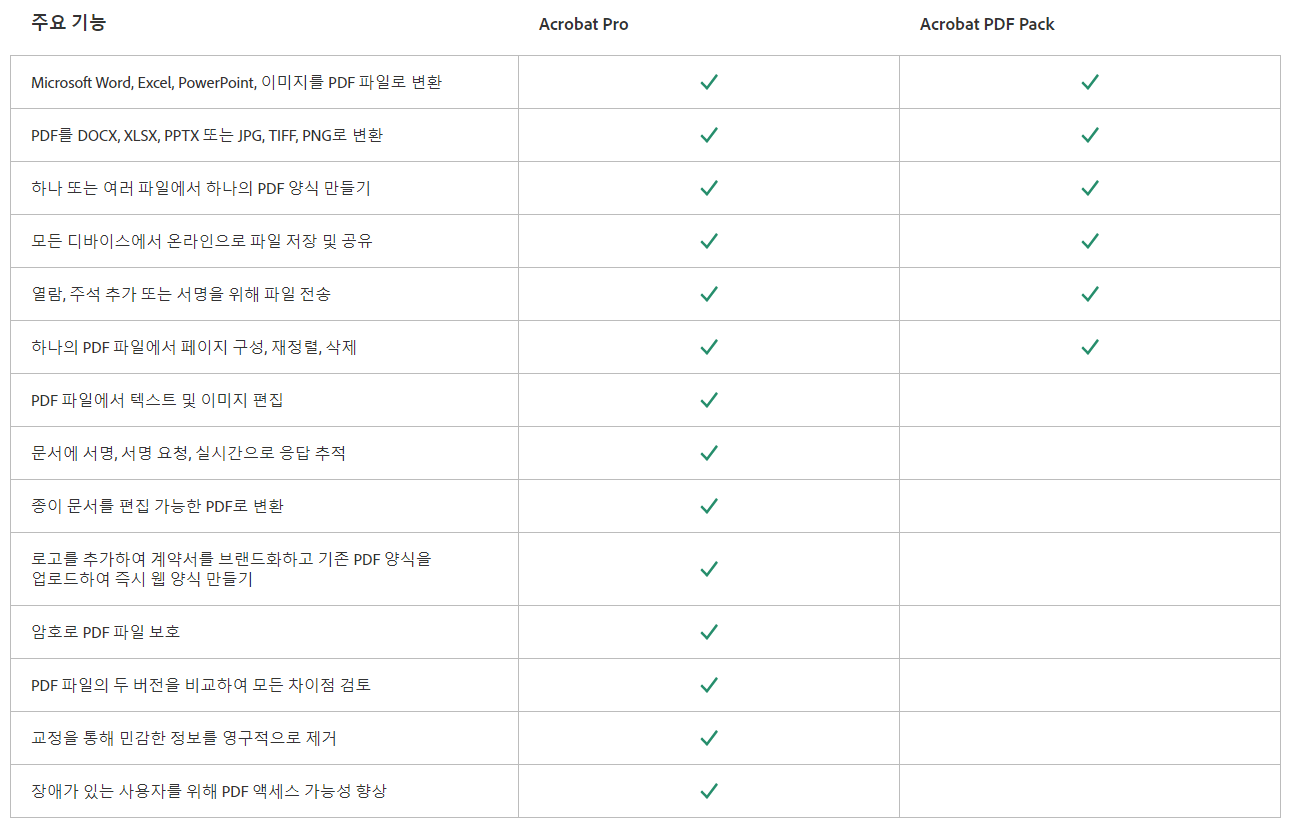Click Acrobat Pro checkmark for 텍스트 및 이미지 편집

[x=709, y=400]
